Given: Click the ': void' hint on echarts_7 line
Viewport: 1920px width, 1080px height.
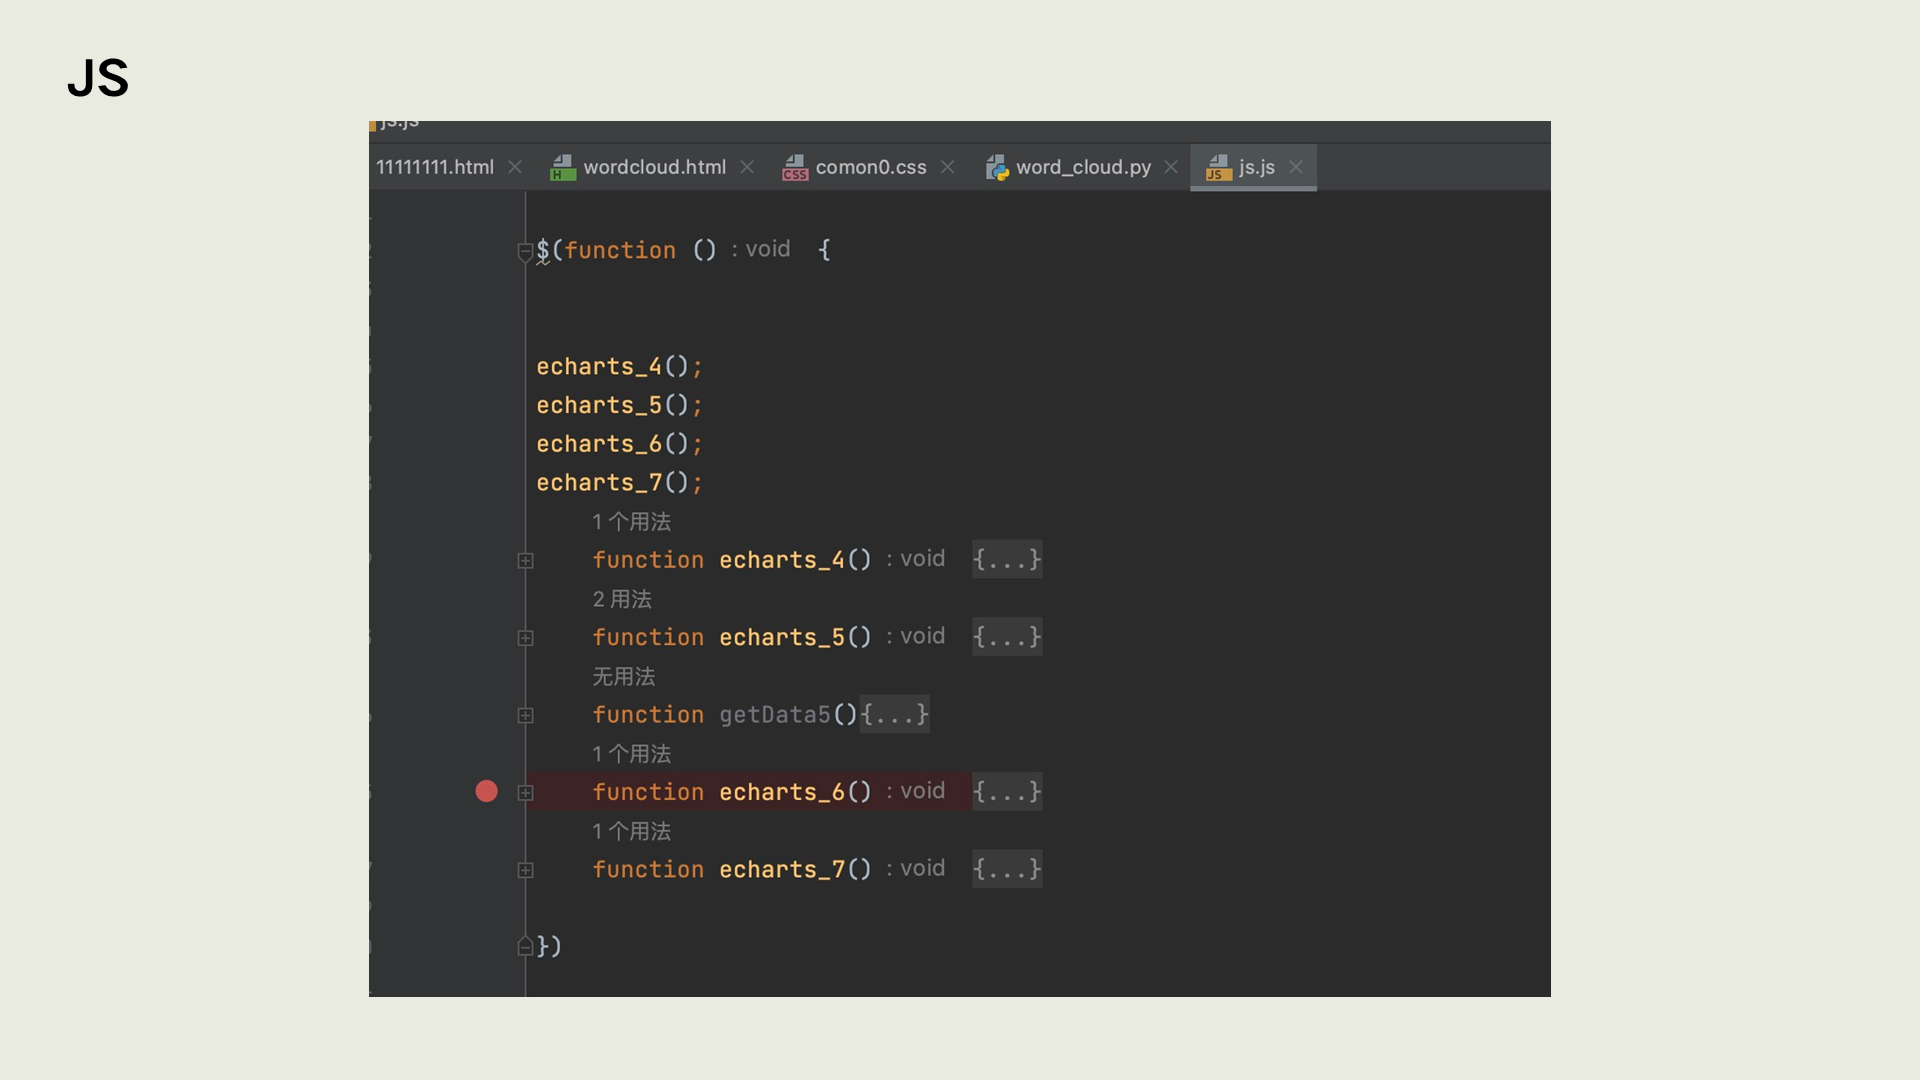Looking at the screenshot, I should coord(915,868).
